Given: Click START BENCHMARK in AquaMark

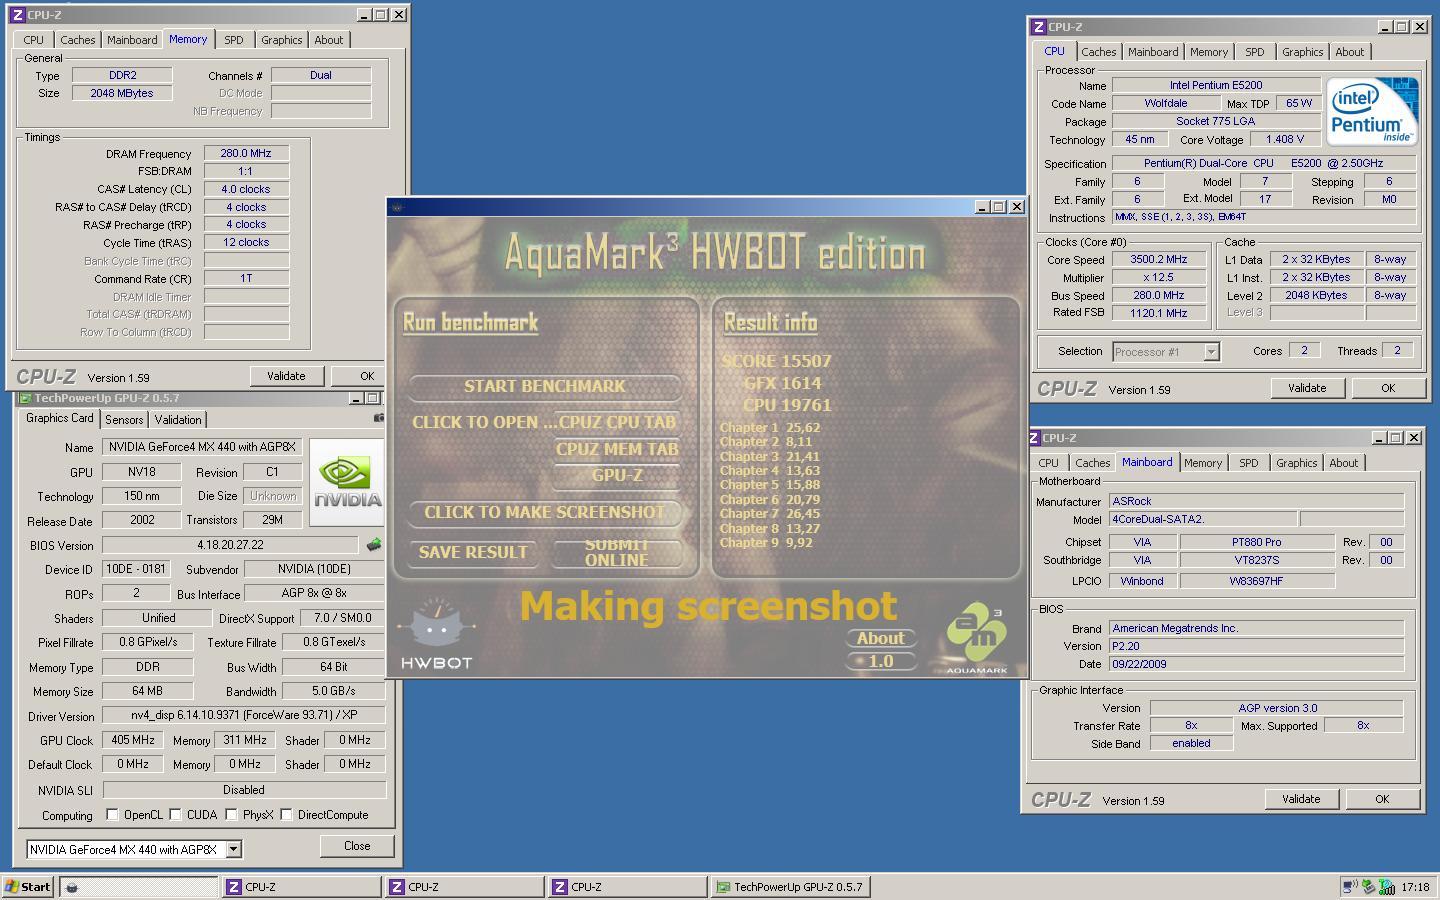Looking at the screenshot, I should (545, 386).
